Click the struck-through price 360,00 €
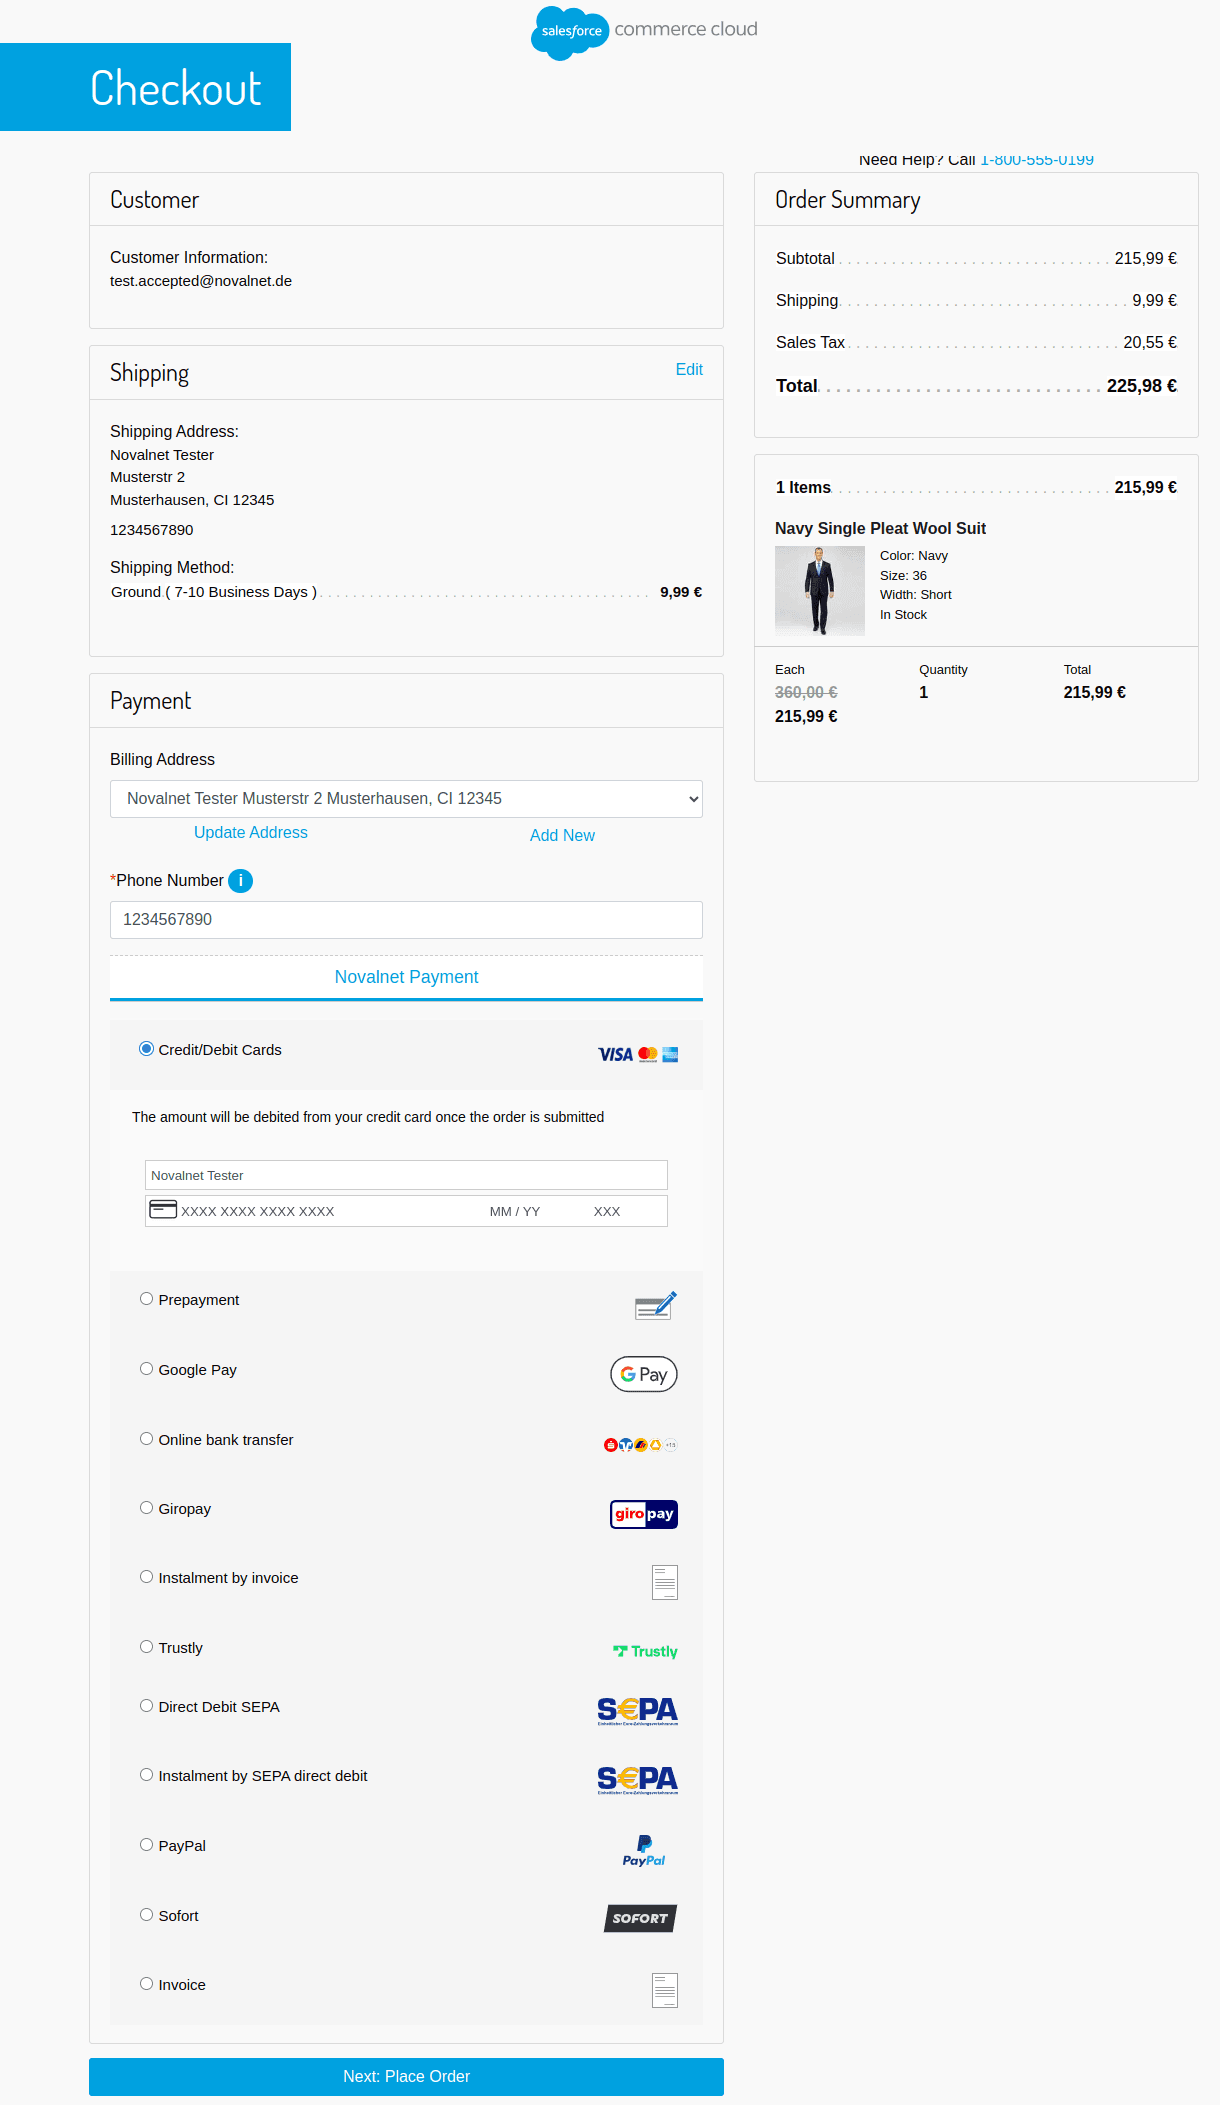Image resolution: width=1220 pixels, height=2105 pixels. coord(806,692)
